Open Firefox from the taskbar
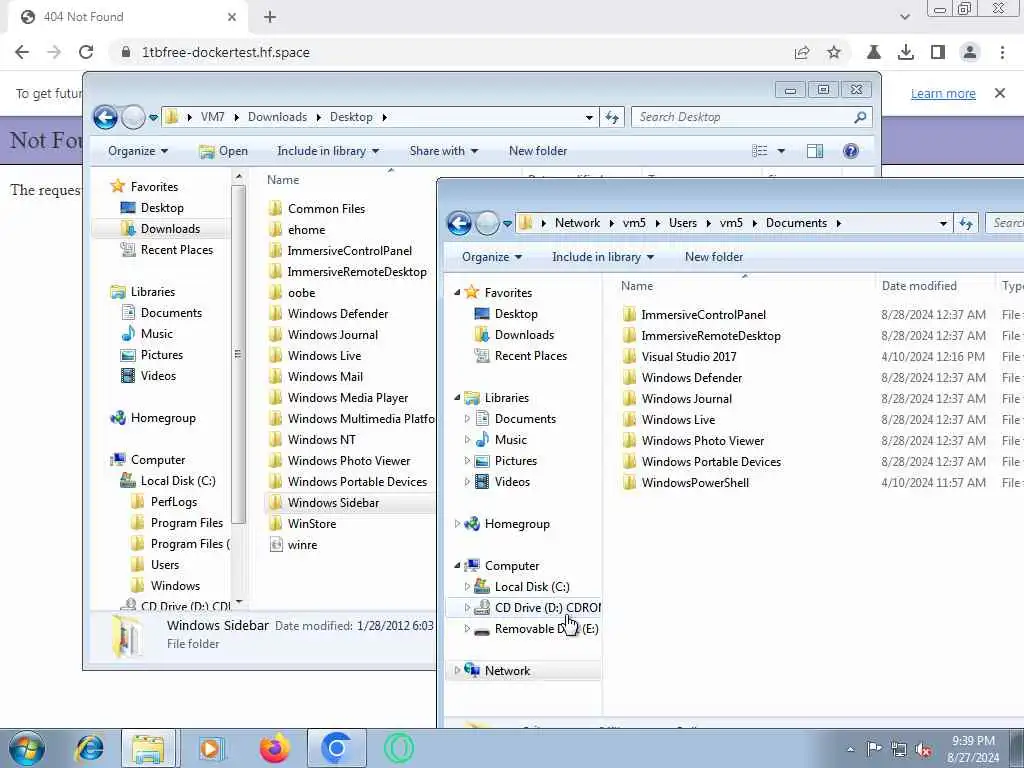The image size is (1024, 768). [x=275, y=748]
